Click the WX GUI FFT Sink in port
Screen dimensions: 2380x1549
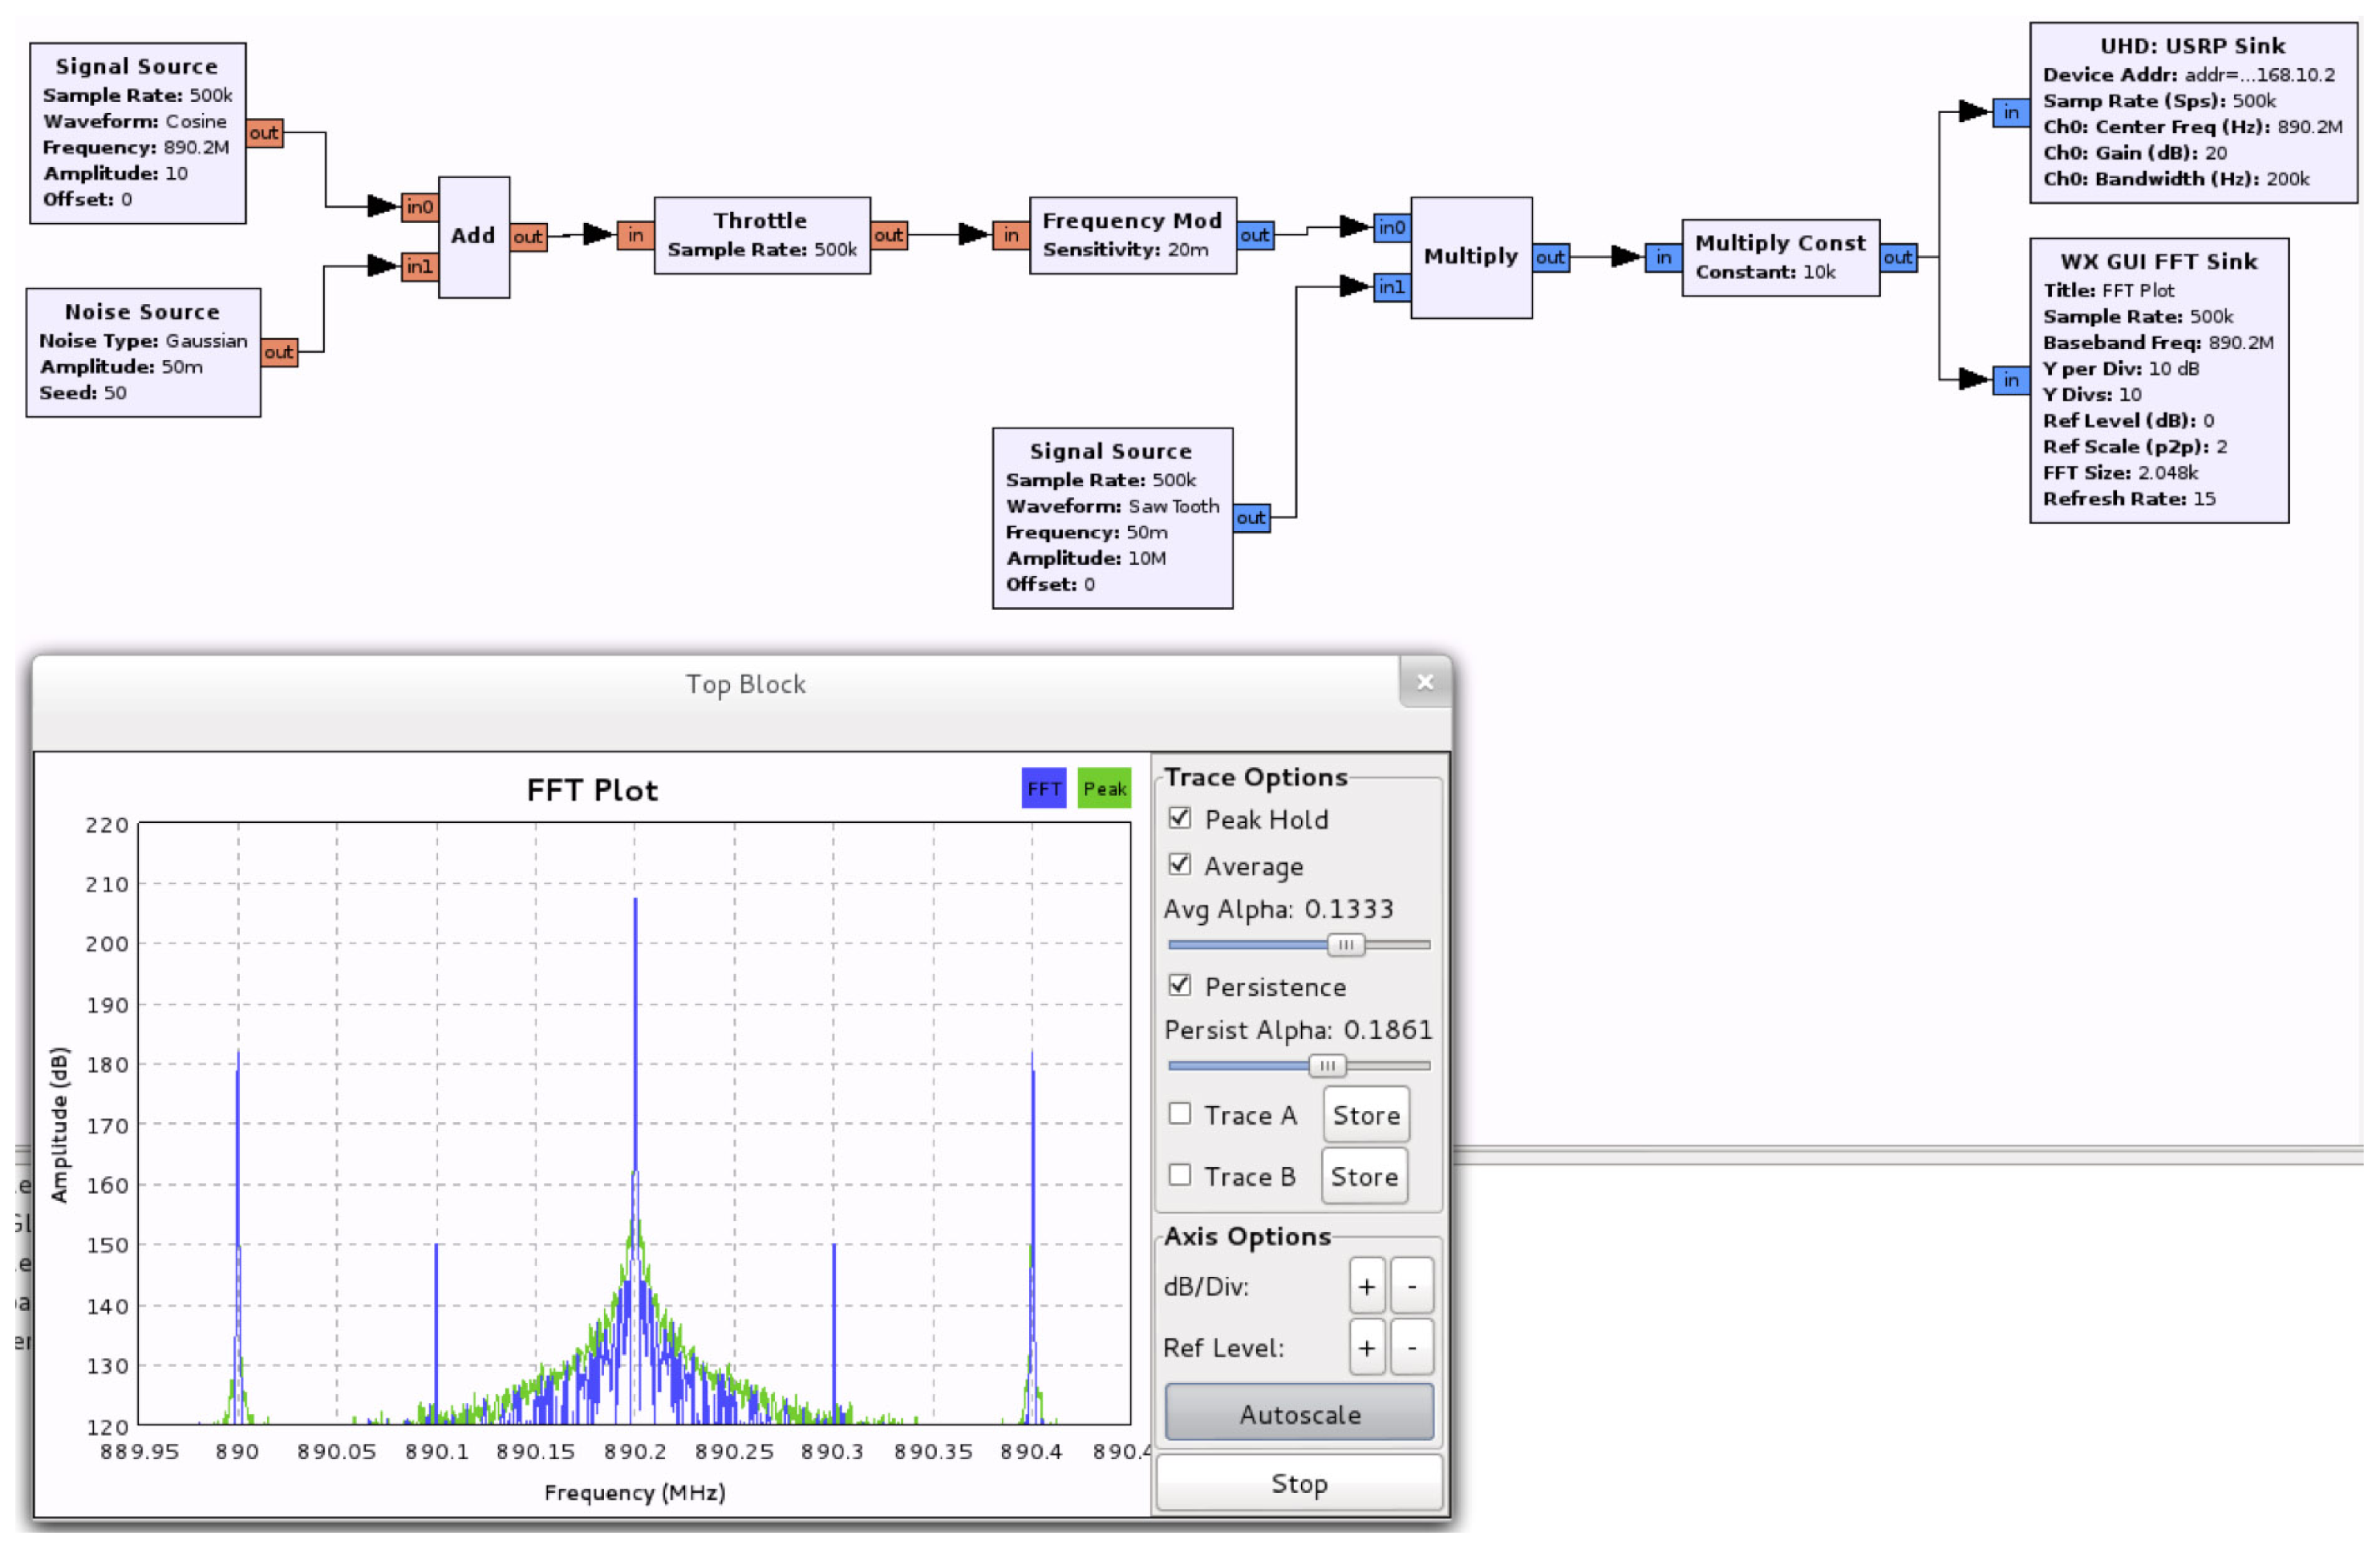[2010, 380]
